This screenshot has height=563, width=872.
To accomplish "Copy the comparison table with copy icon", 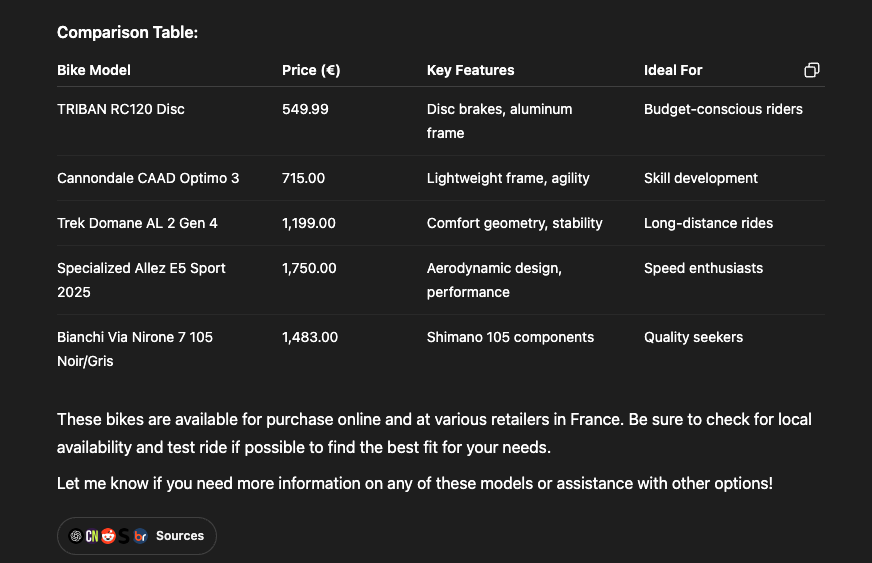I will [x=811, y=70].
